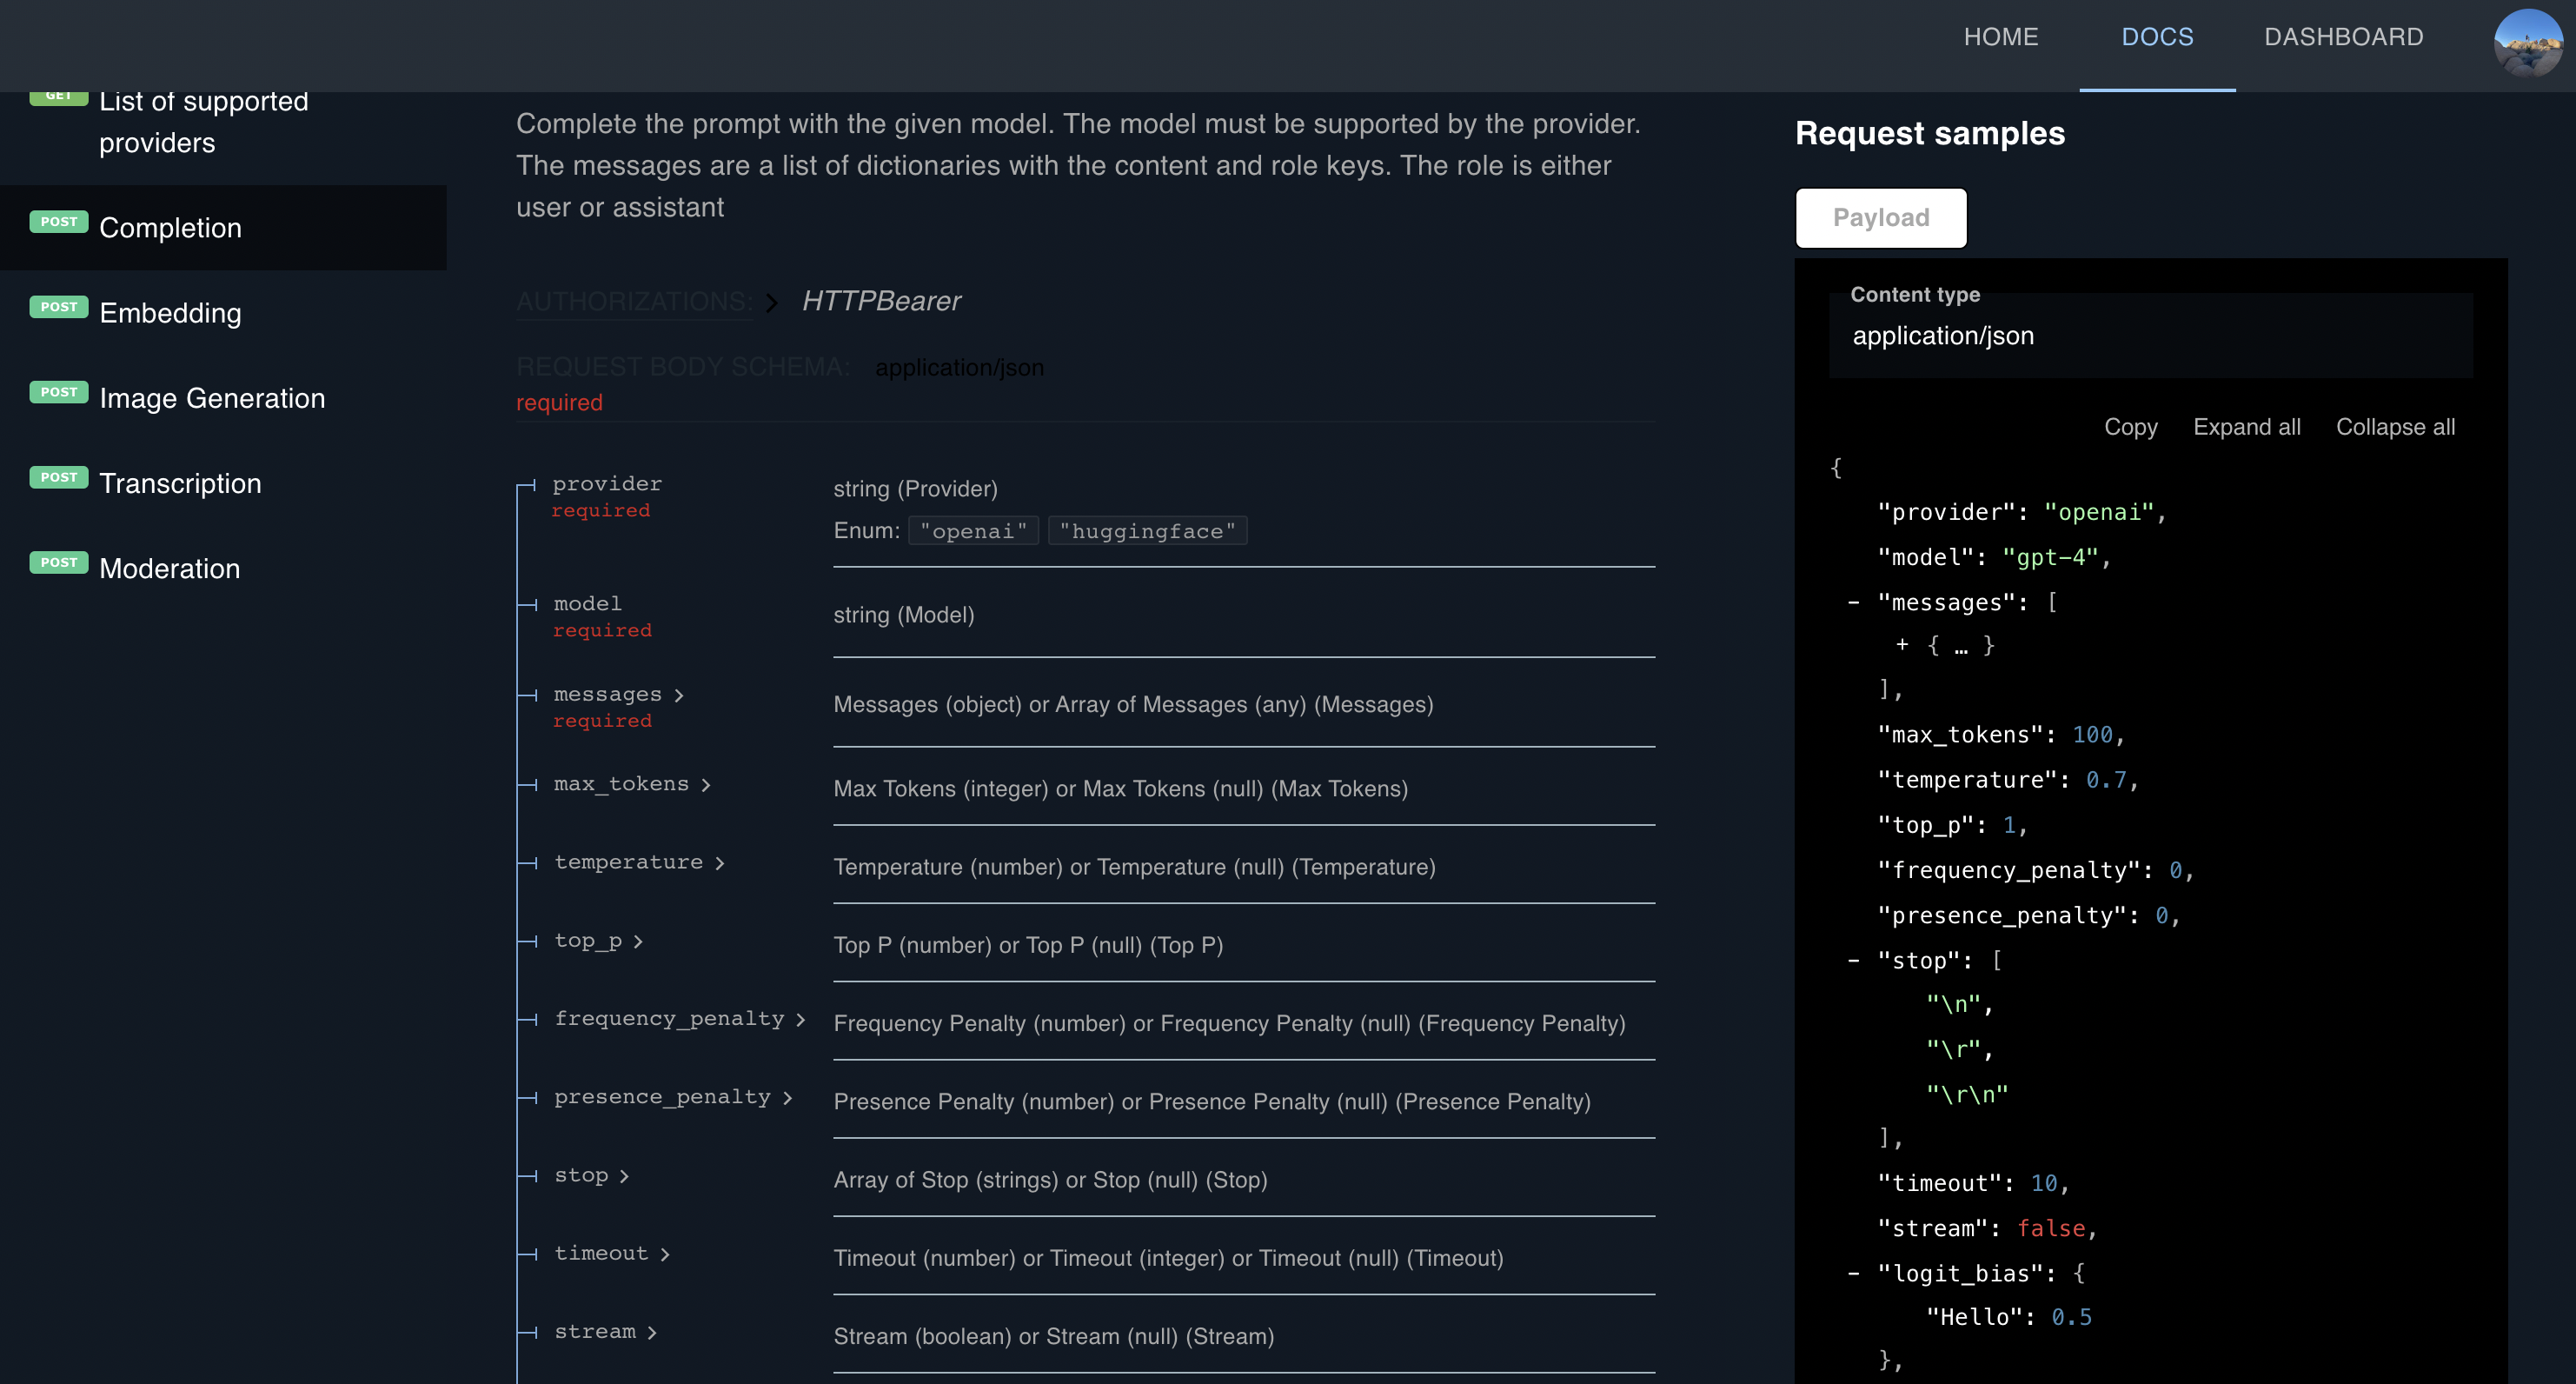Click POST badge beside Image Generation
Screen dimensions: 2576x1384
59,392
